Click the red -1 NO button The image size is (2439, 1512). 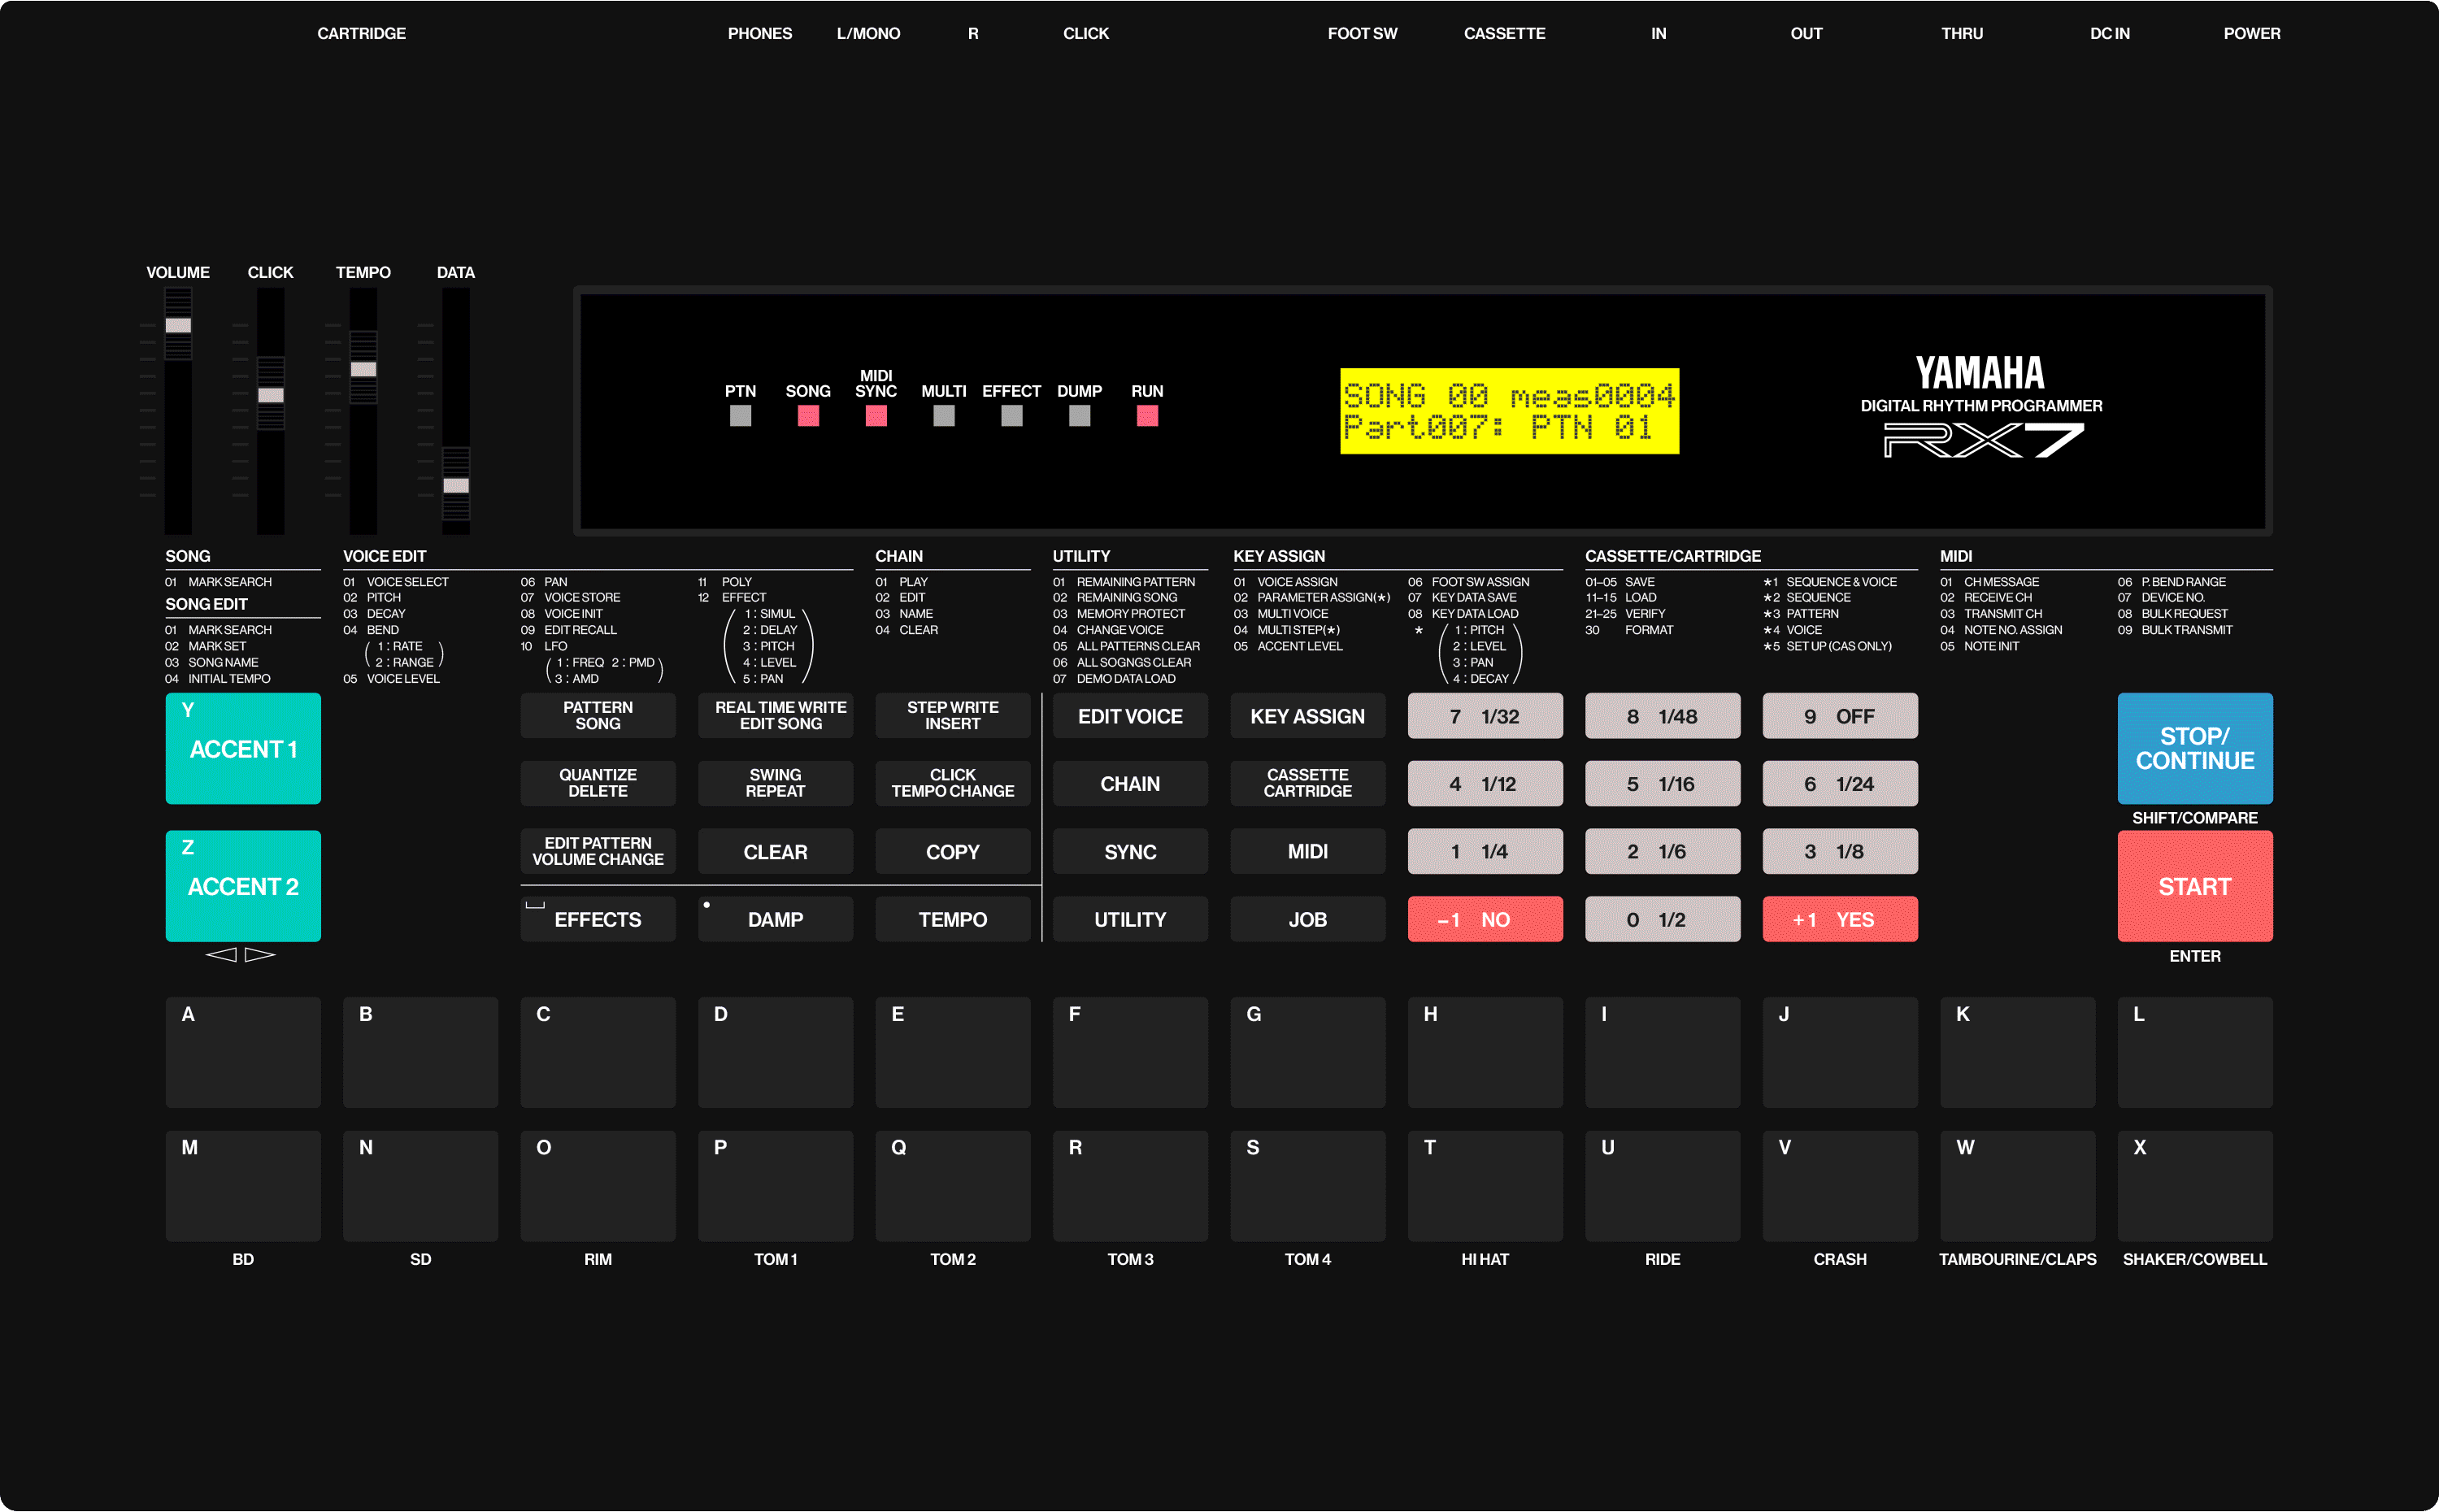[1485, 919]
